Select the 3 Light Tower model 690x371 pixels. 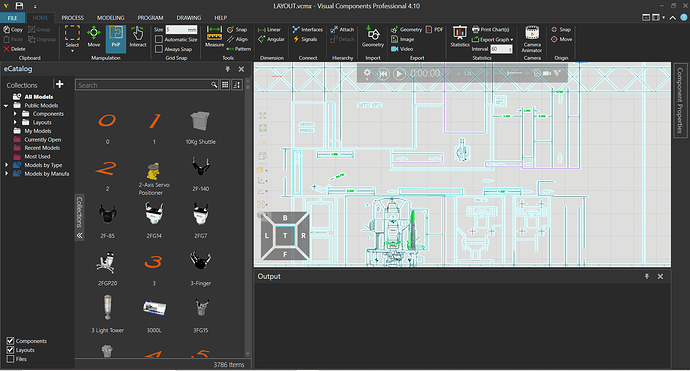click(x=107, y=314)
